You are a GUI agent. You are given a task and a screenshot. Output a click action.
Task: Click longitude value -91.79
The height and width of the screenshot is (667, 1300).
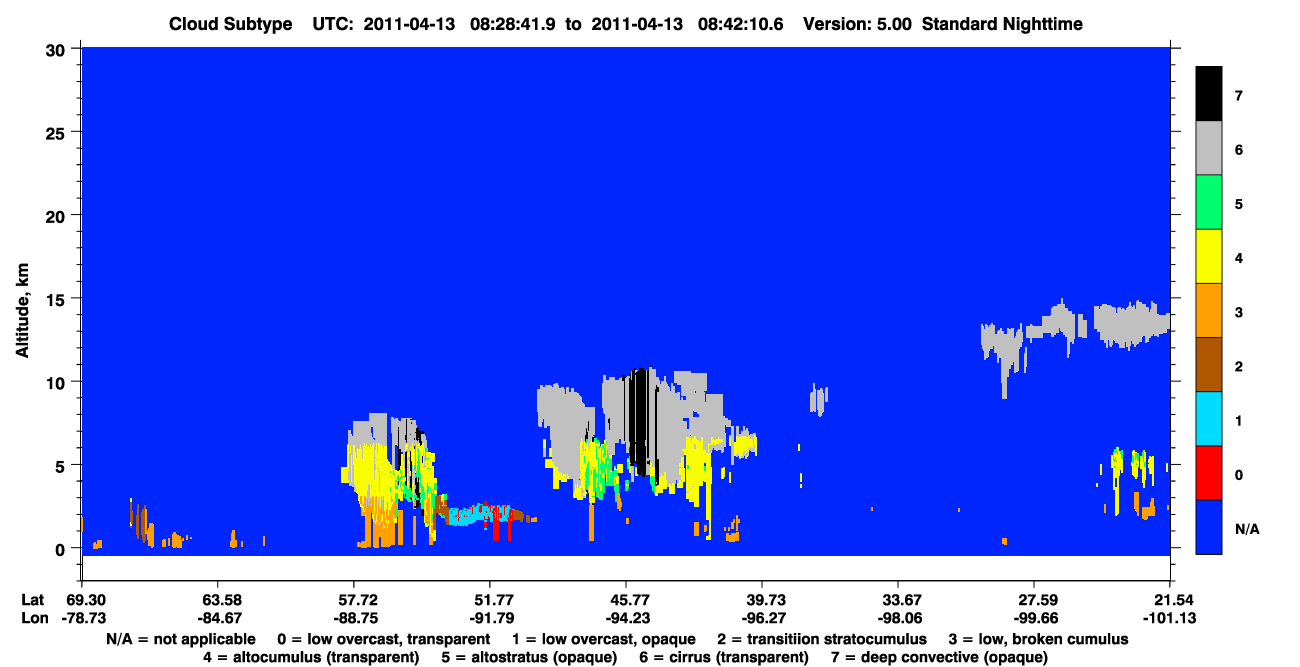(490, 618)
